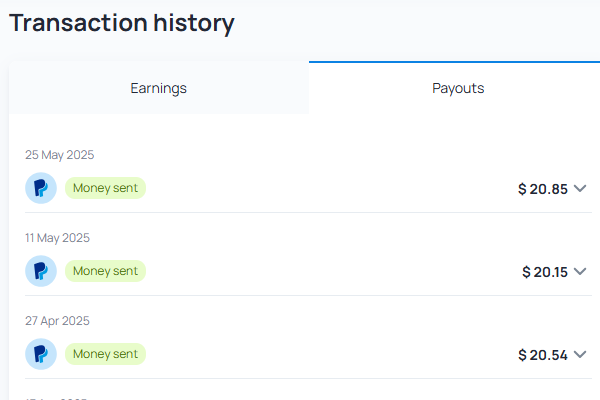
Task: Click the $ 20.15 amount
Action: click(x=545, y=272)
